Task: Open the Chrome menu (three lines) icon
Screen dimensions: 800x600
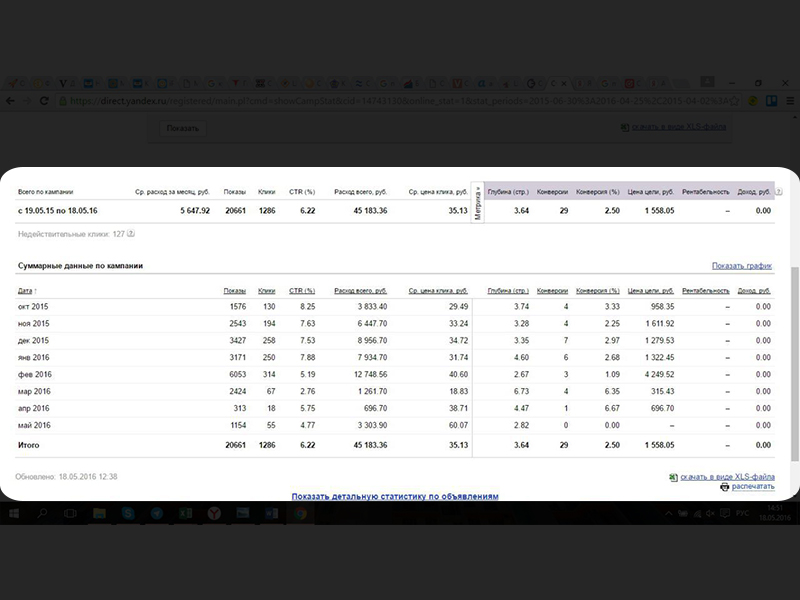Action: (790, 101)
